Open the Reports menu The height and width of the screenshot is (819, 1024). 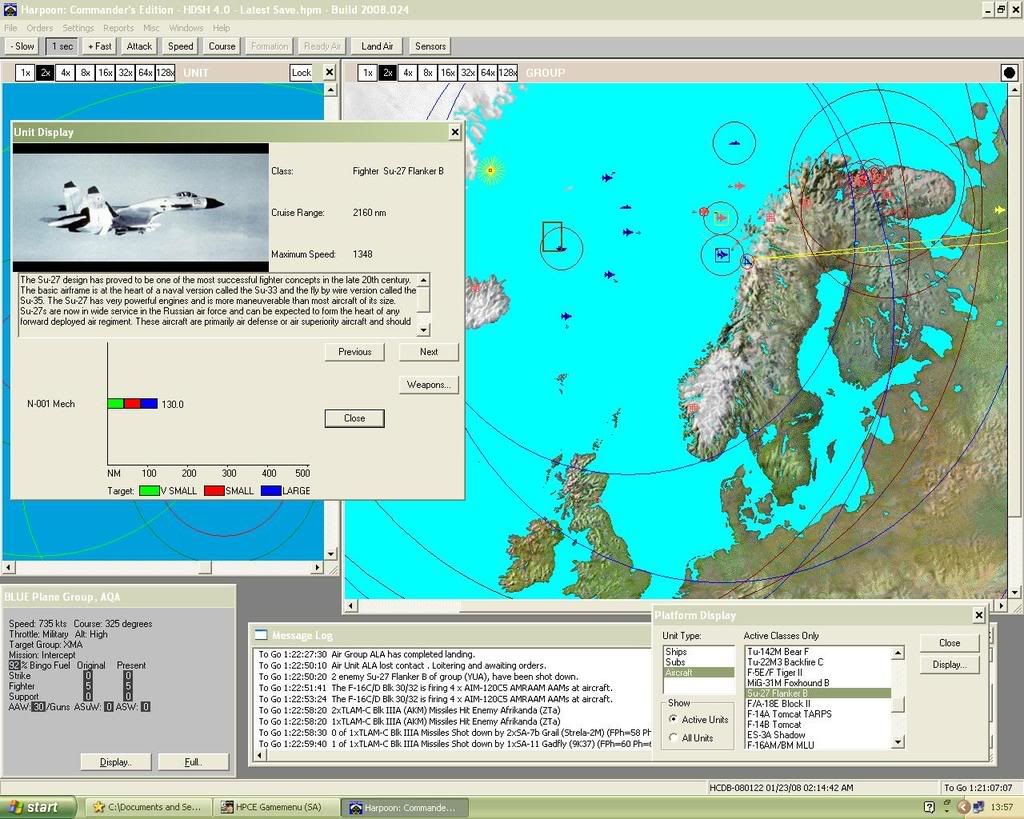point(118,28)
